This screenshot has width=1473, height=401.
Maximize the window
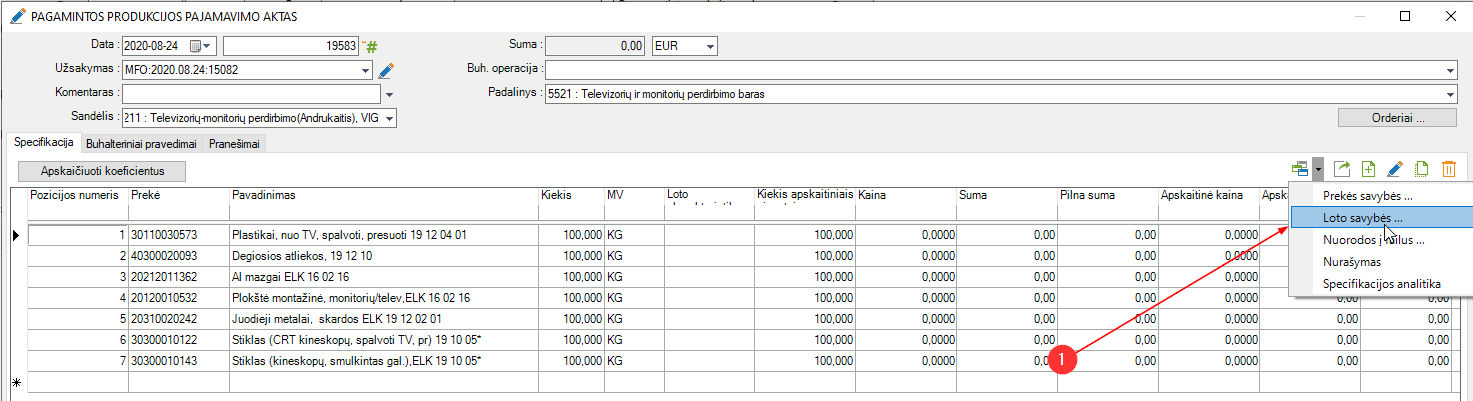click(1404, 17)
